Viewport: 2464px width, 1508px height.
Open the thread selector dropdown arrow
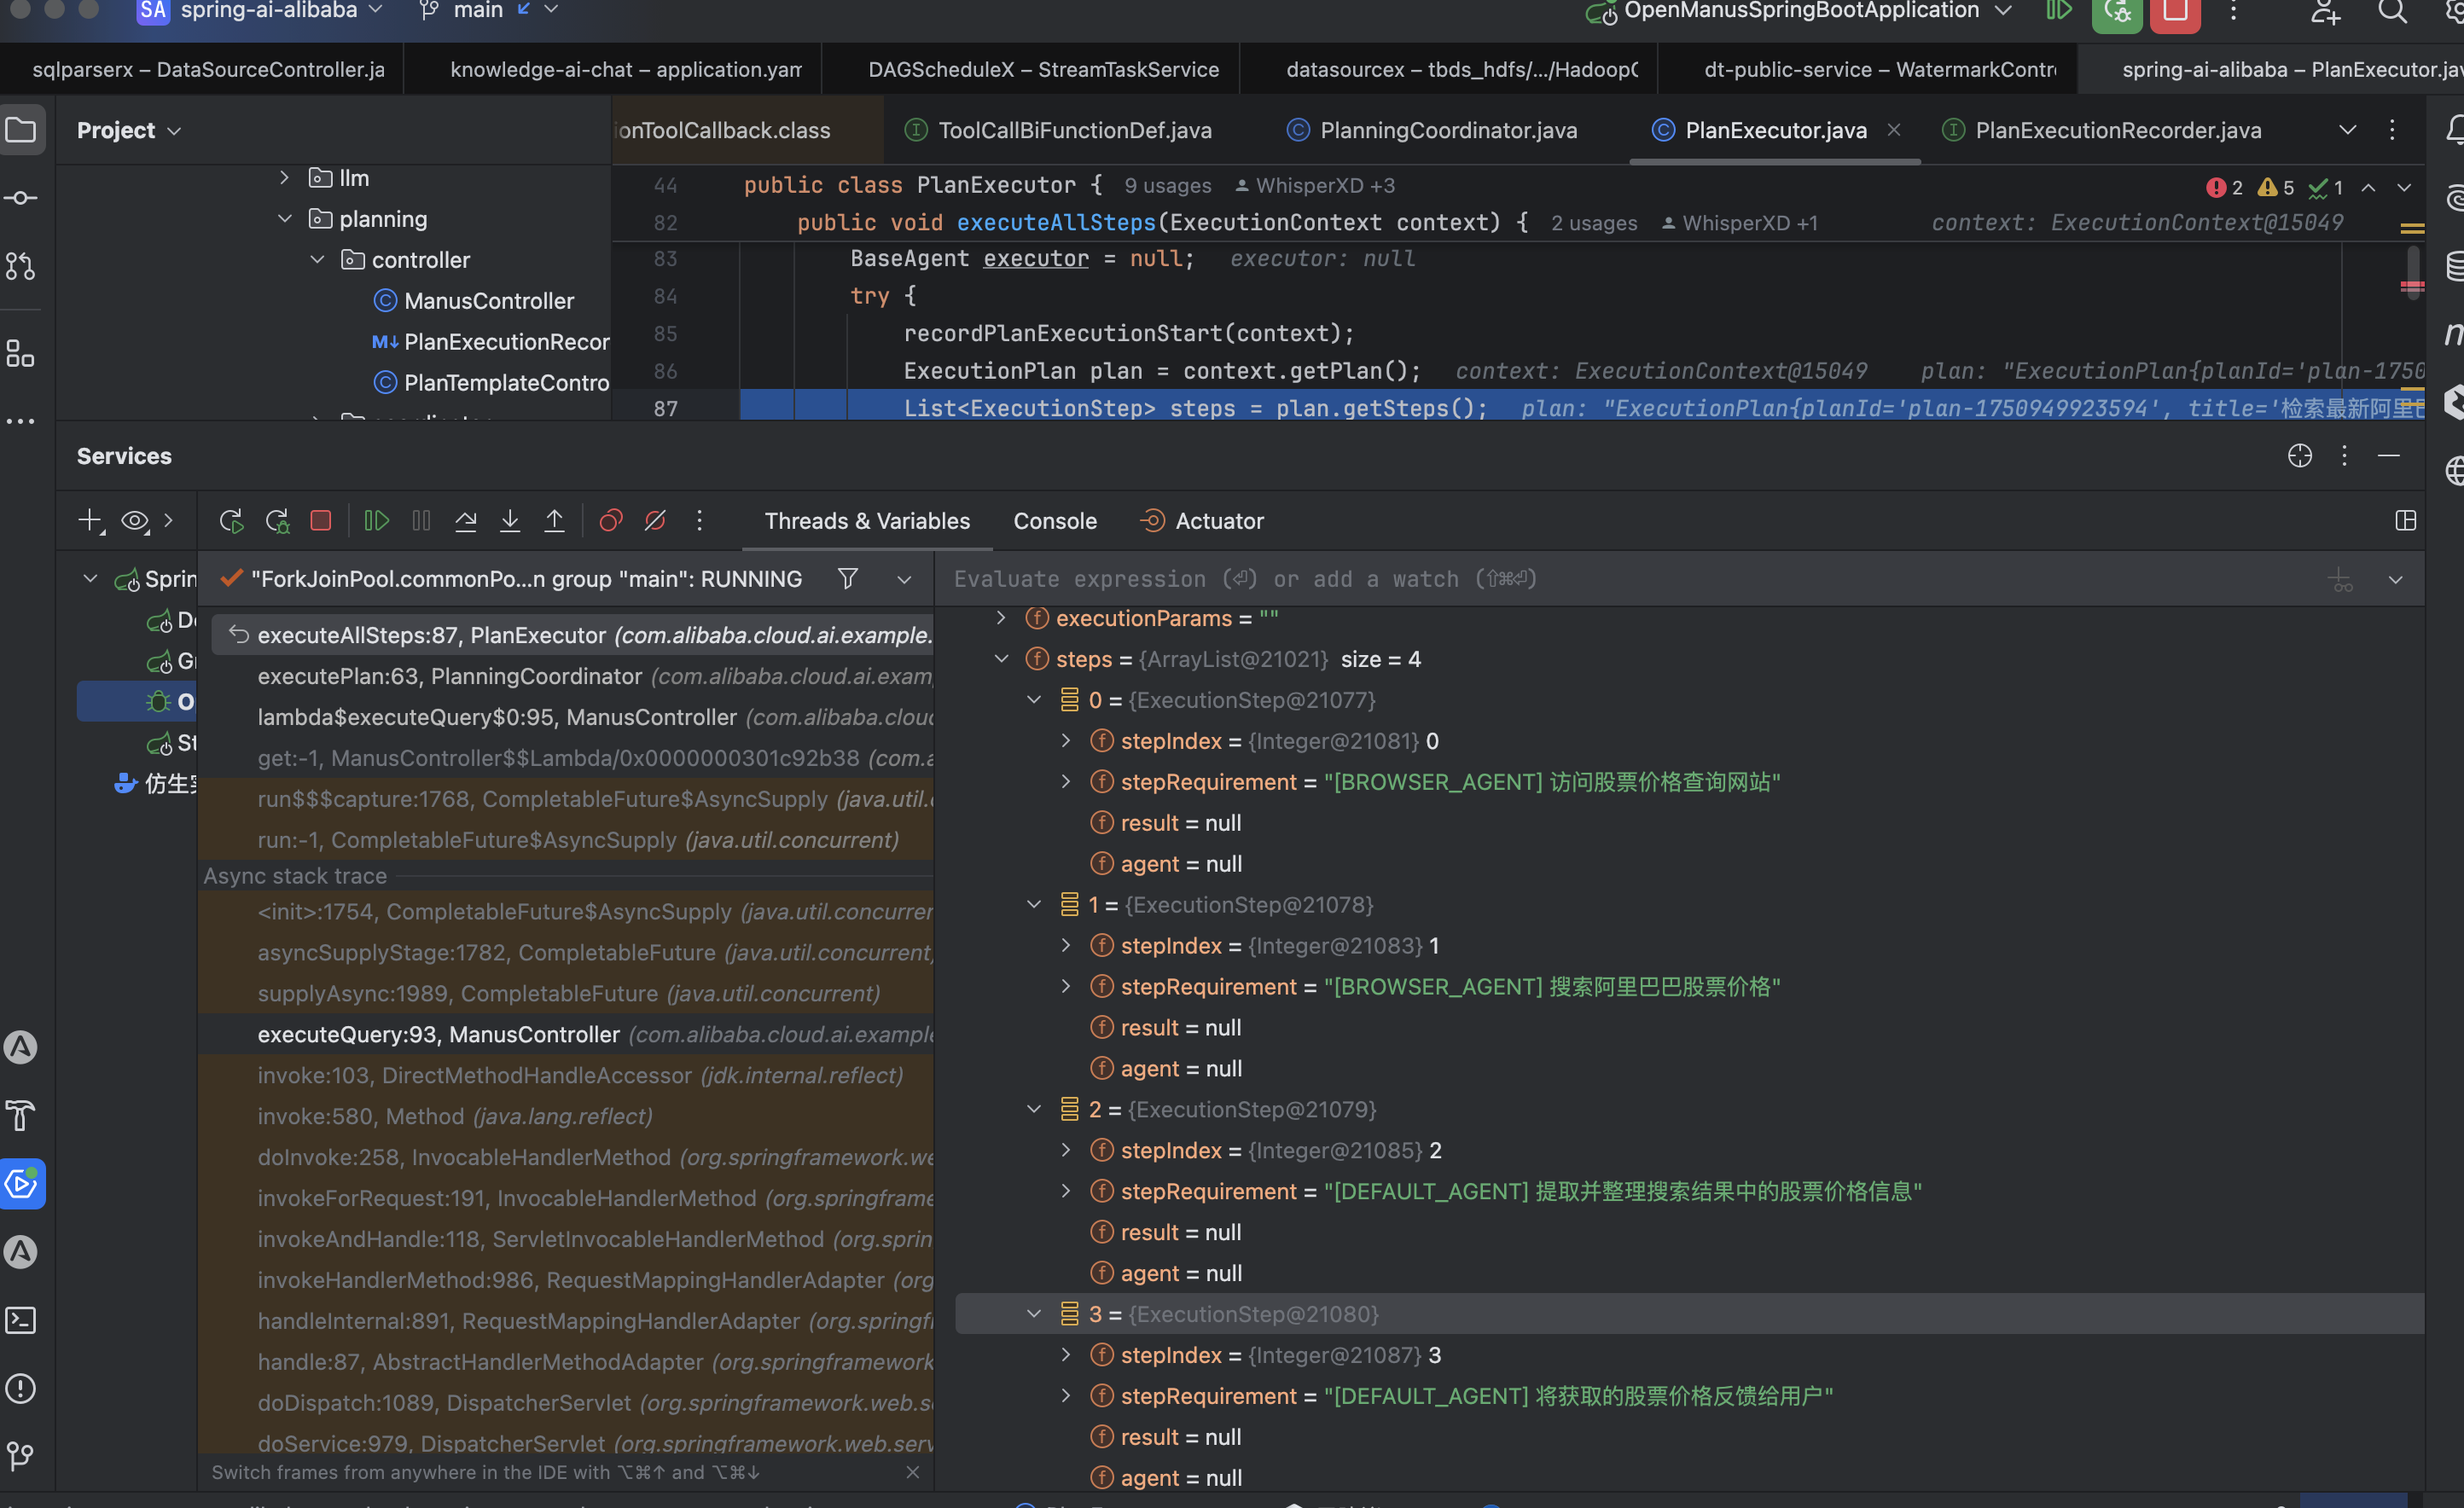tap(904, 580)
